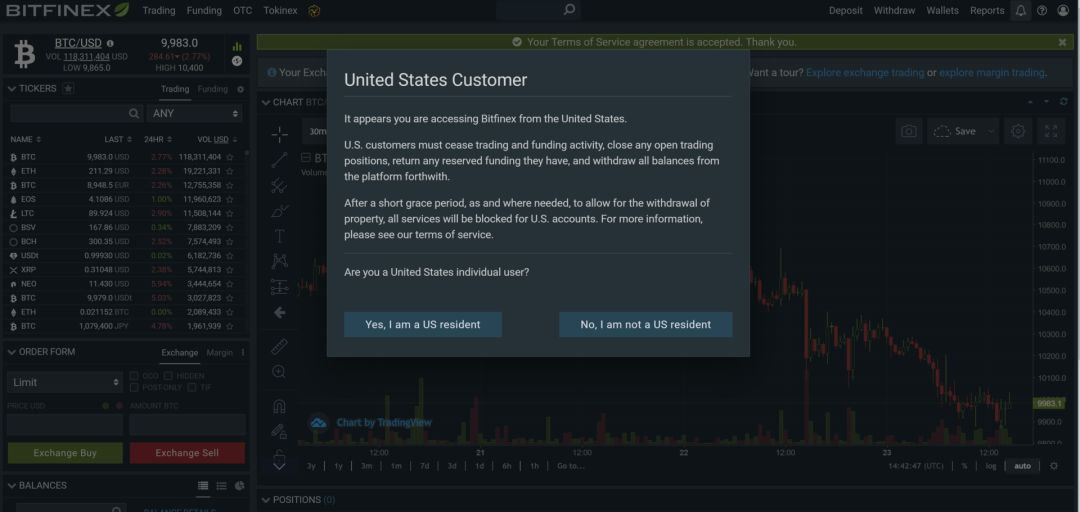This screenshot has width=1080, height=512.
Task: Open Explore exchange trading link
Action: (865, 72)
